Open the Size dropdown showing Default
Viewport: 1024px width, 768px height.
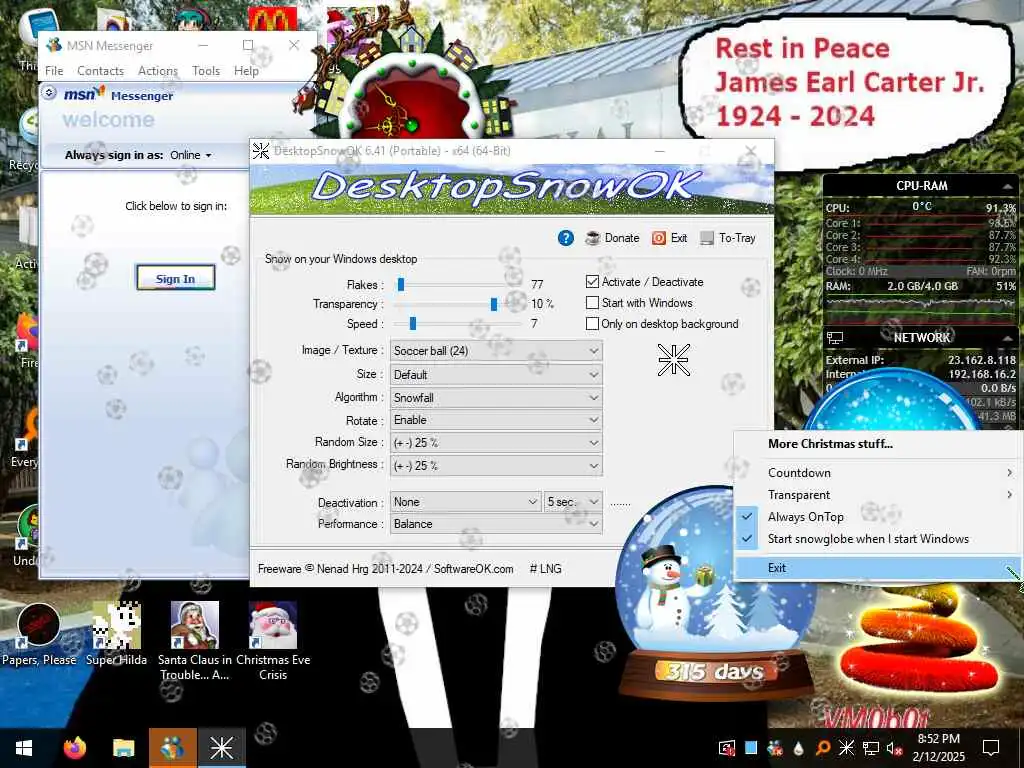pyautogui.click(x=496, y=375)
